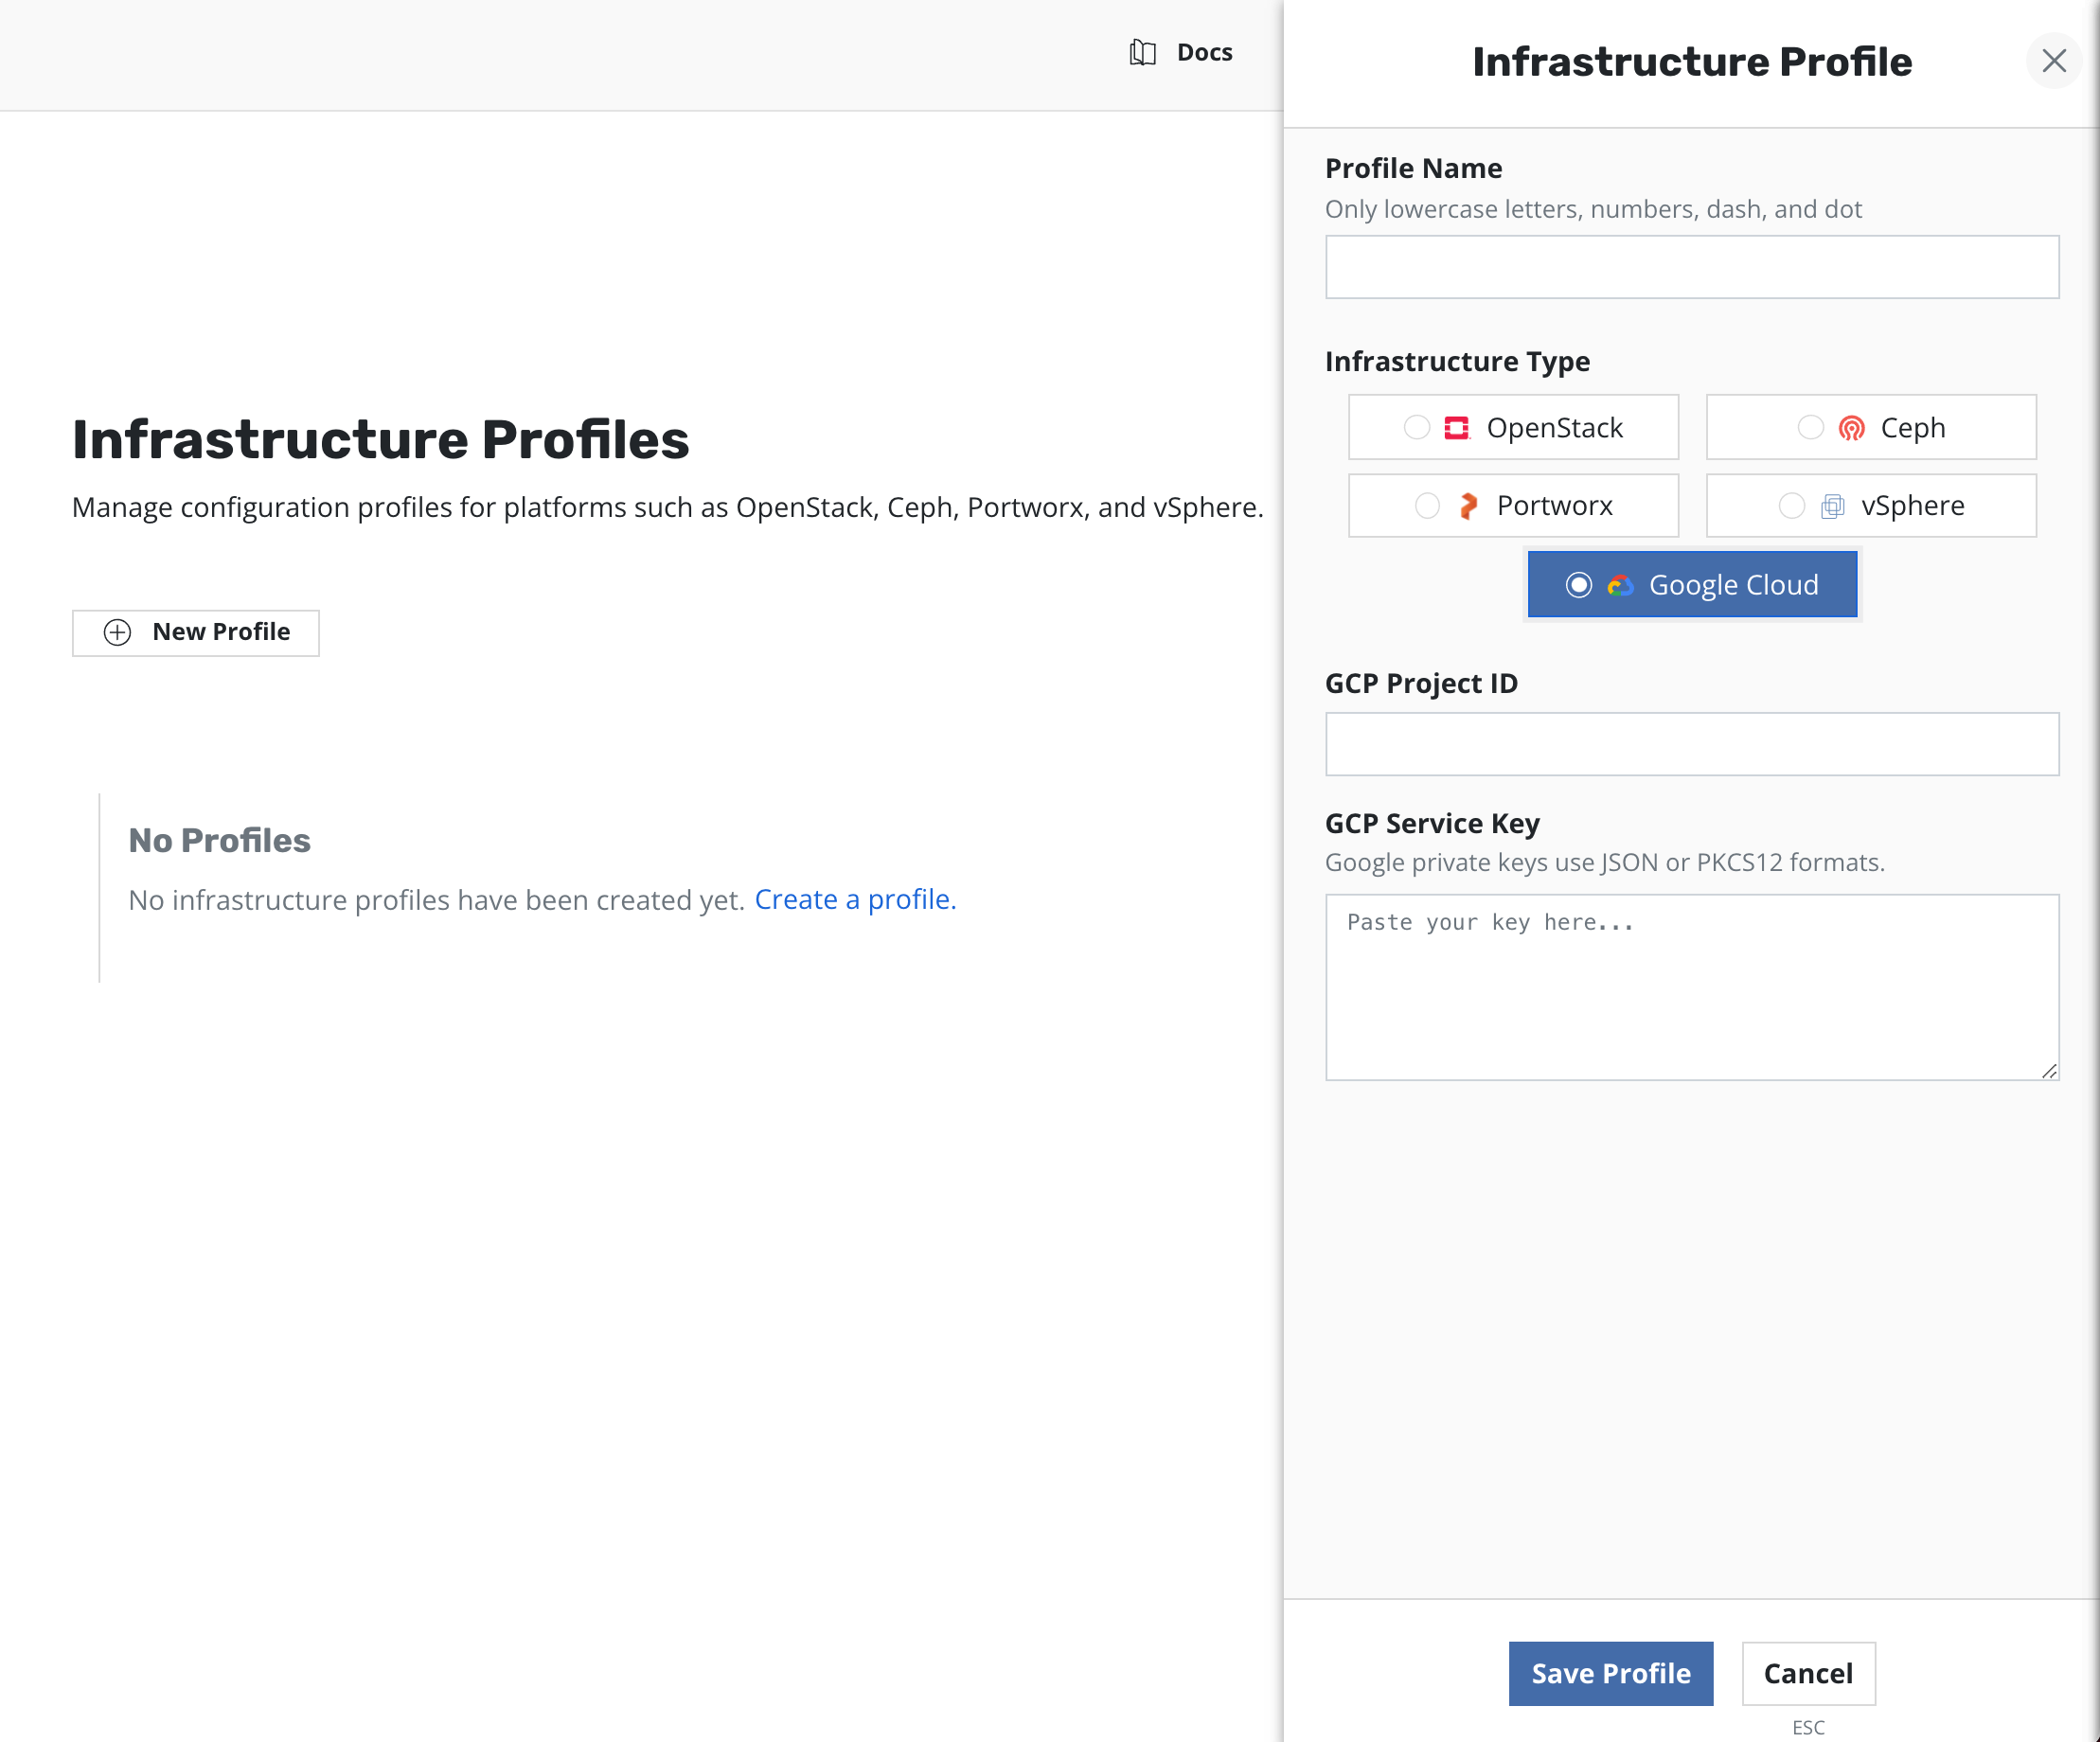The image size is (2100, 1742).
Task: Click the vSphere logo icon
Action: tap(1831, 506)
